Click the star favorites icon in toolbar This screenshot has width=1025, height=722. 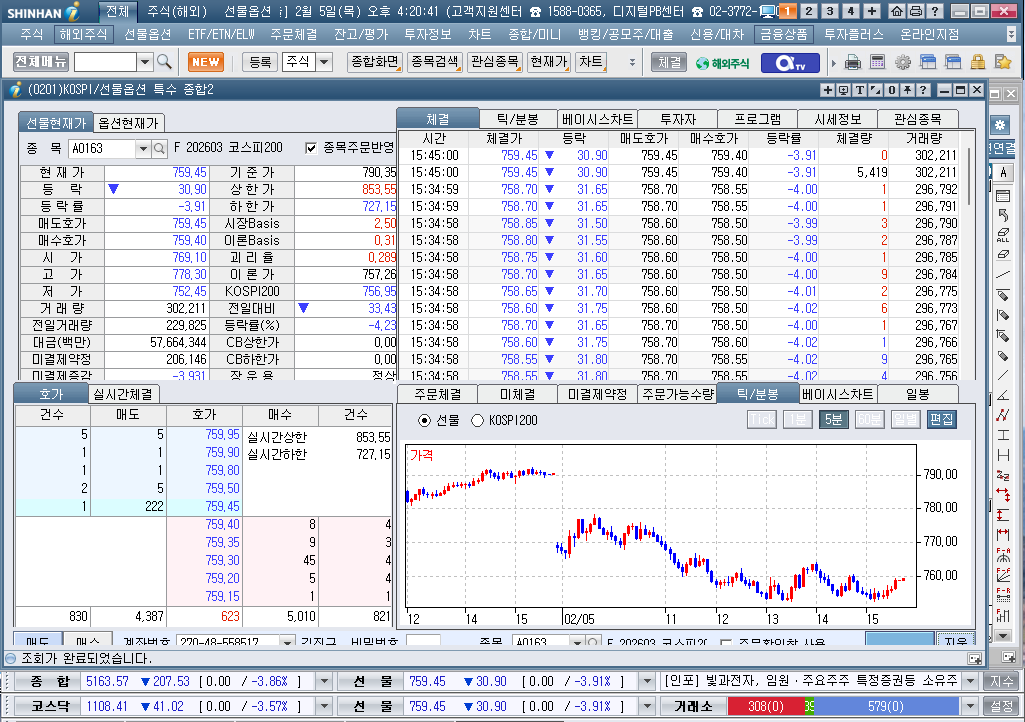[x=1003, y=62]
